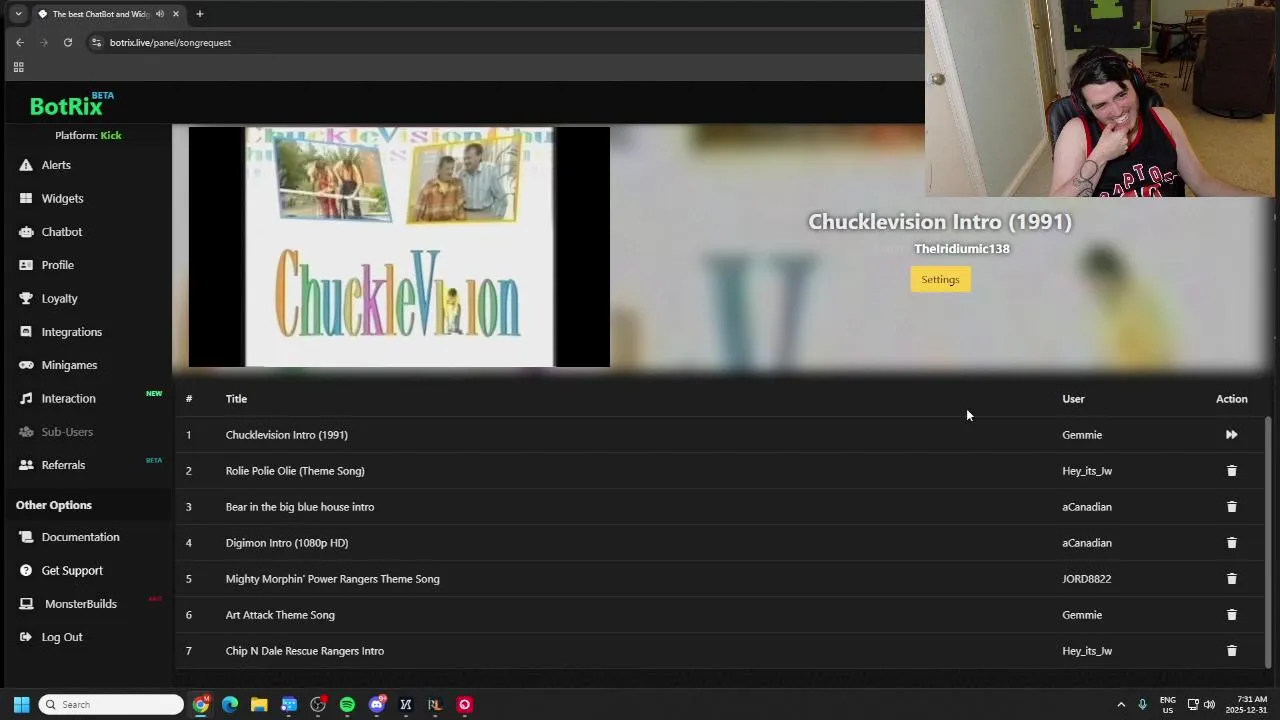Click the song list vertical scrollbar

[x=1268, y=543]
